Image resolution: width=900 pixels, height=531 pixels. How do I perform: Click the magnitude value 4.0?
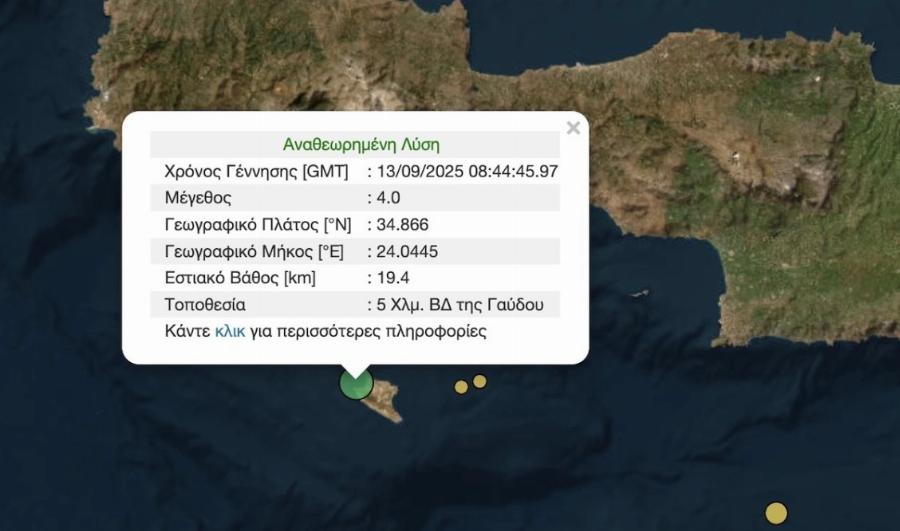coord(386,198)
